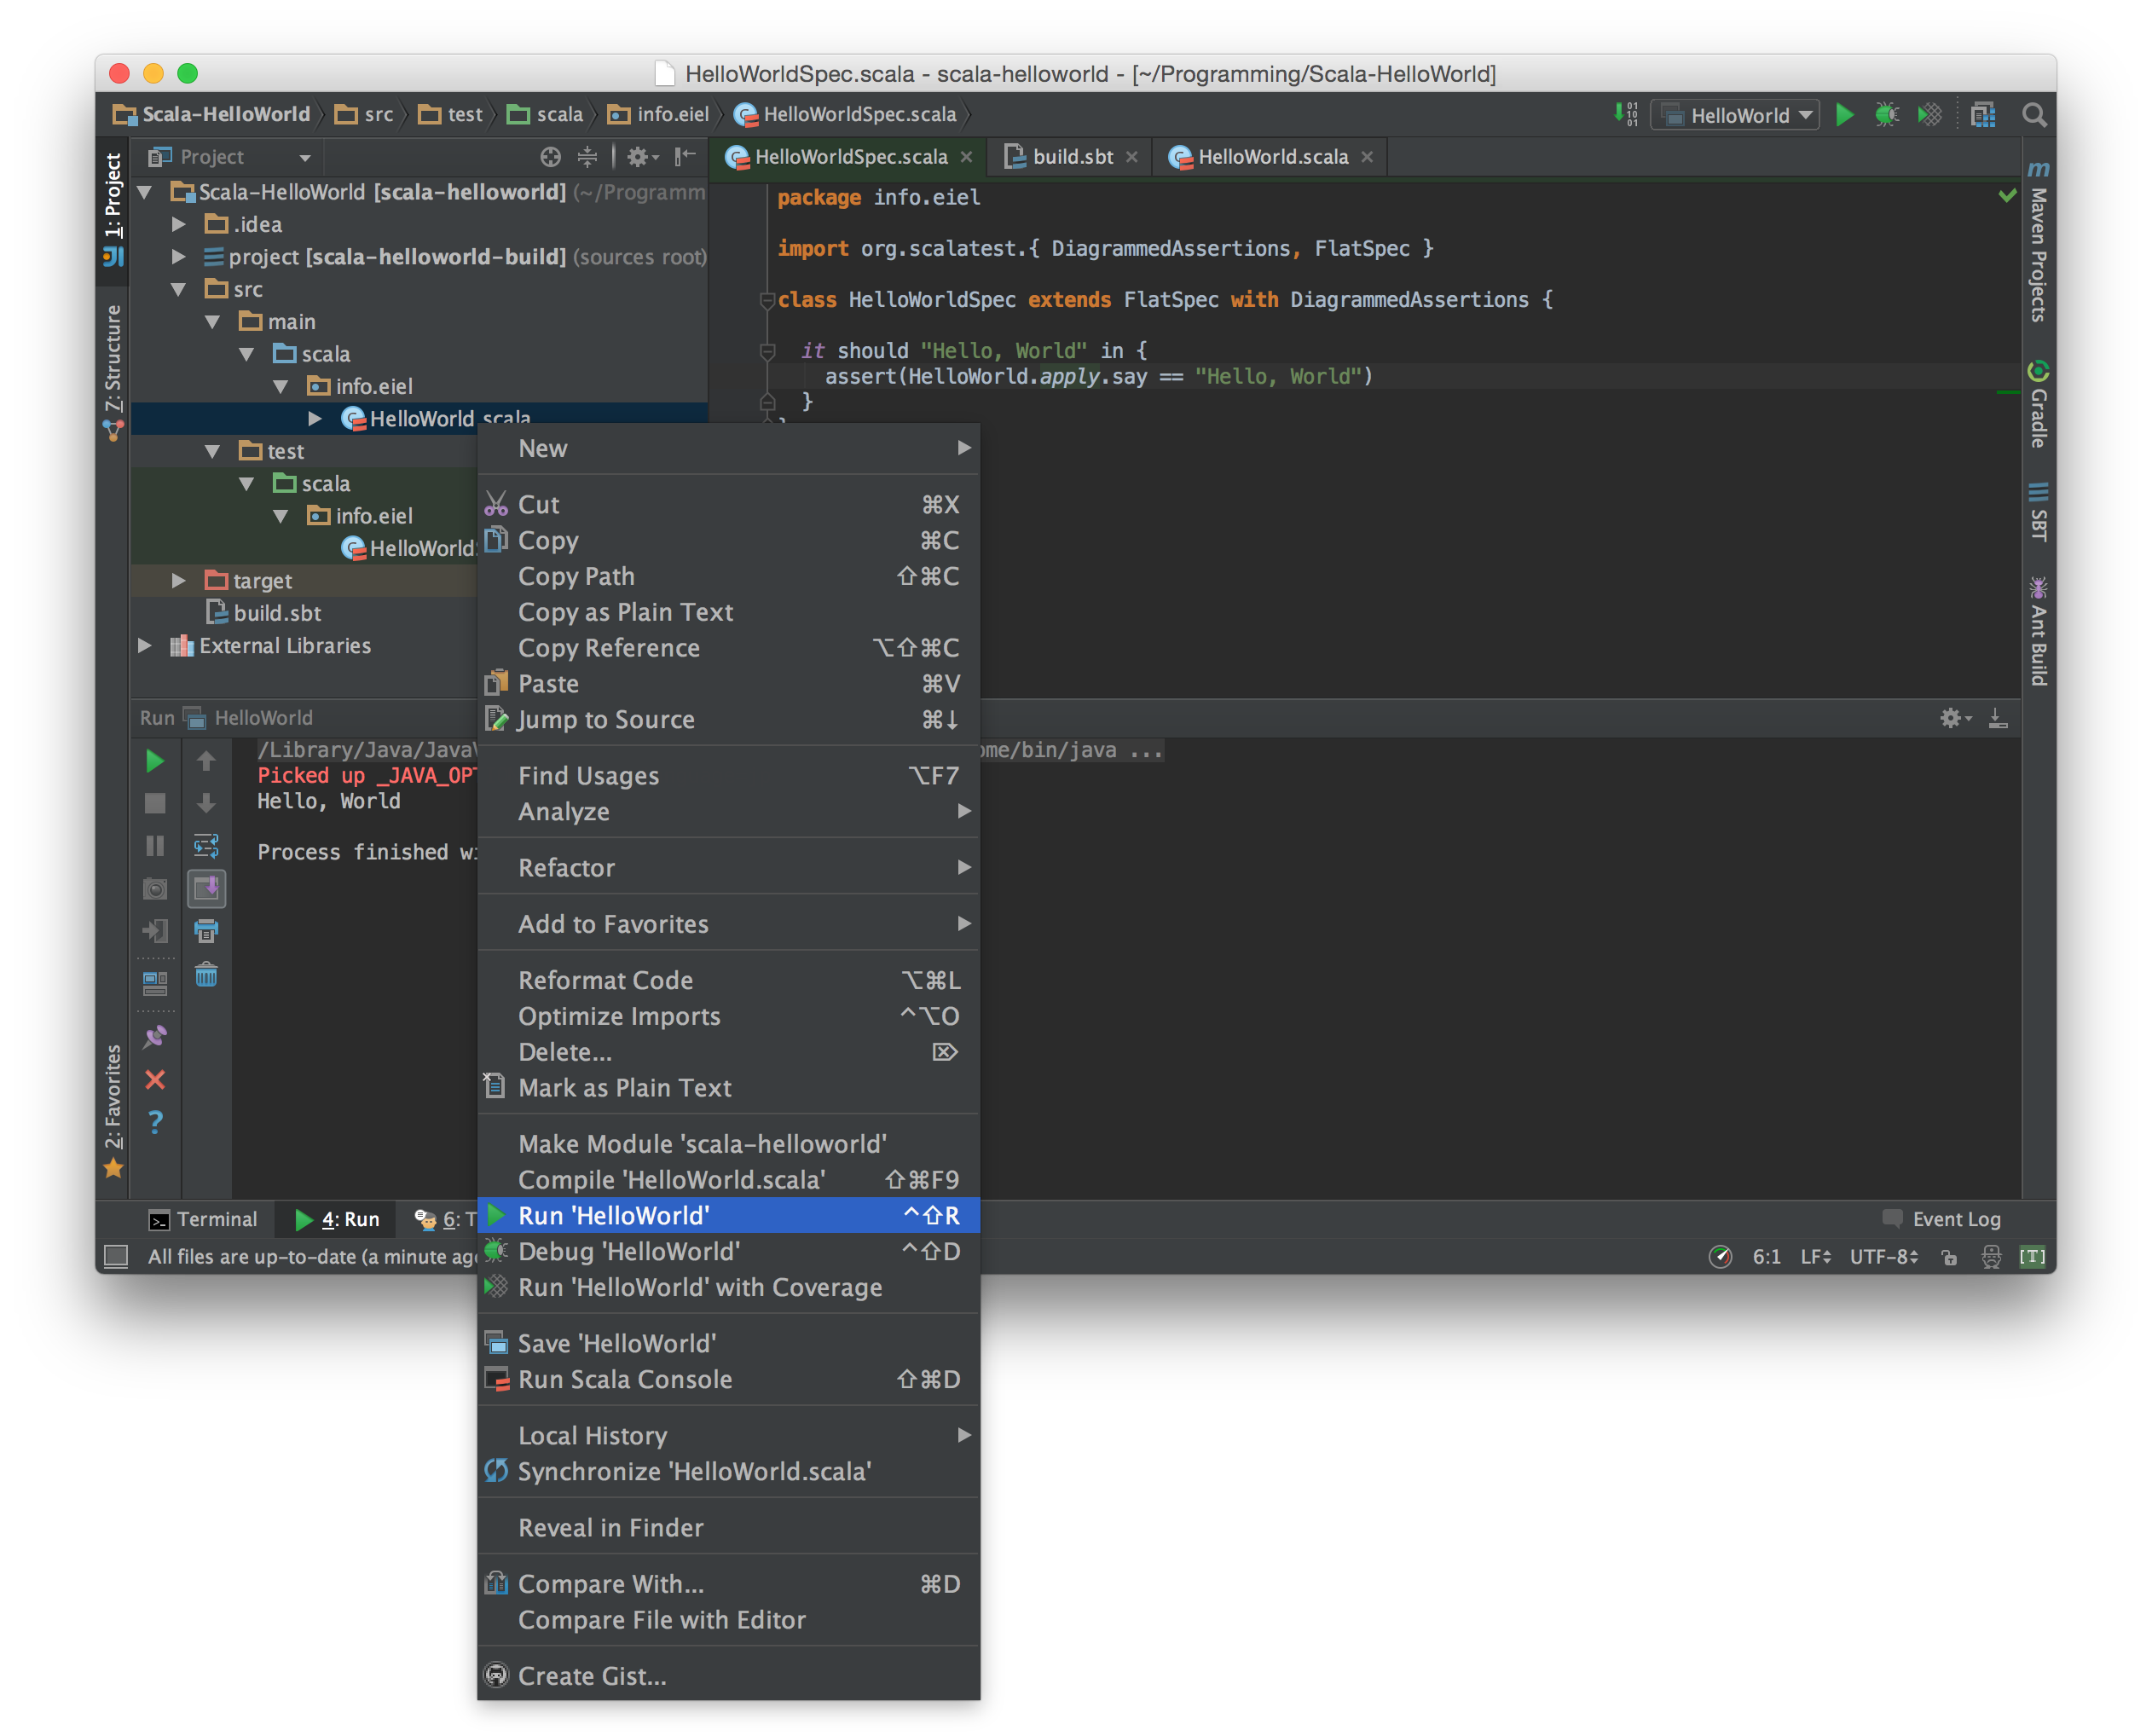
Task: Toggle tool window bars icon in status bar
Action: [x=116, y=1256]
